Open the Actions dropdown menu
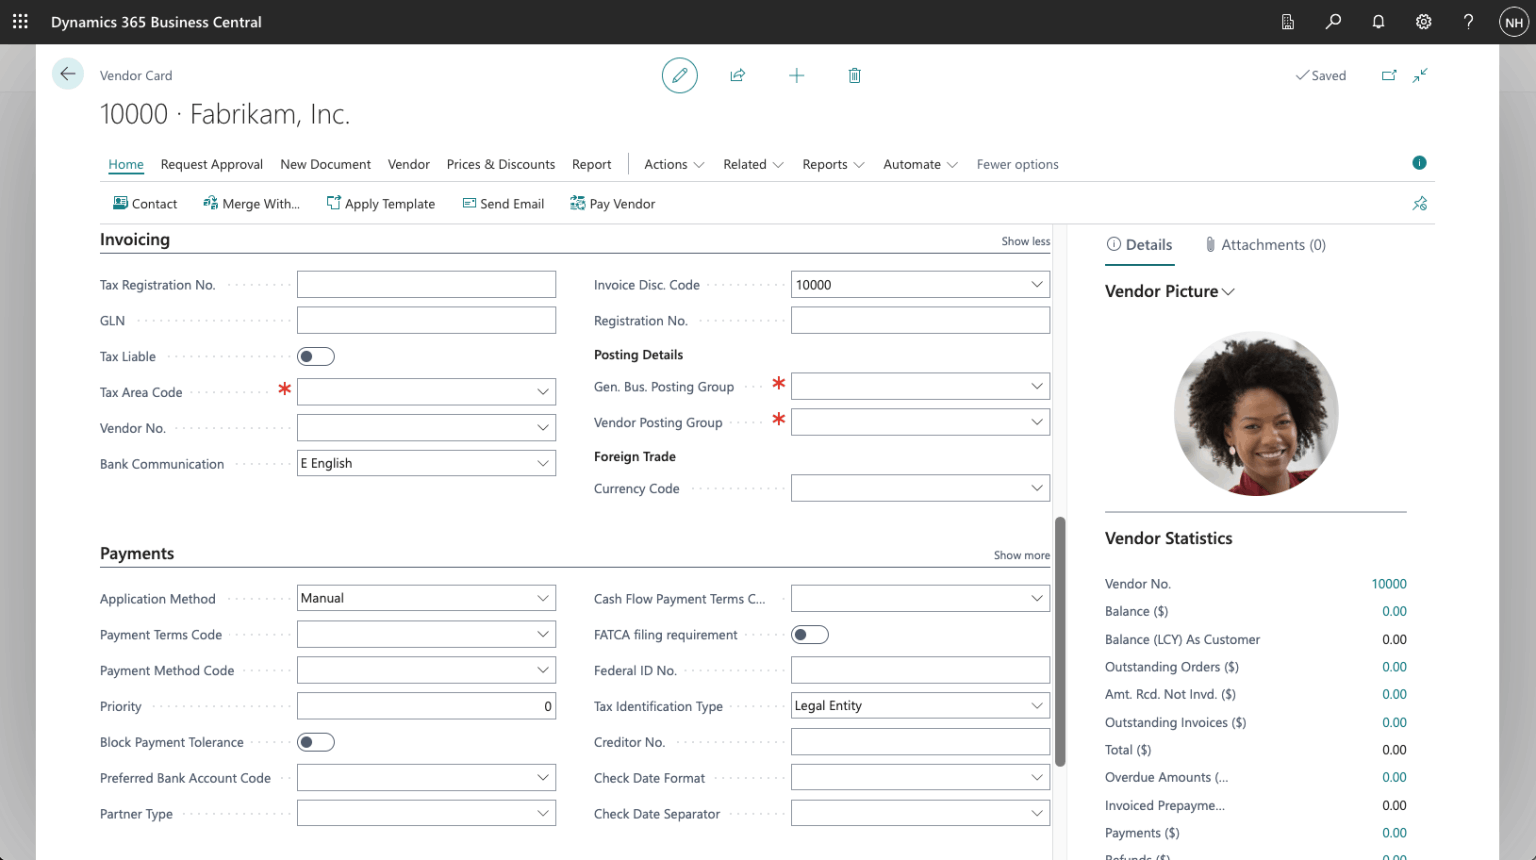 tap(674, 164)
